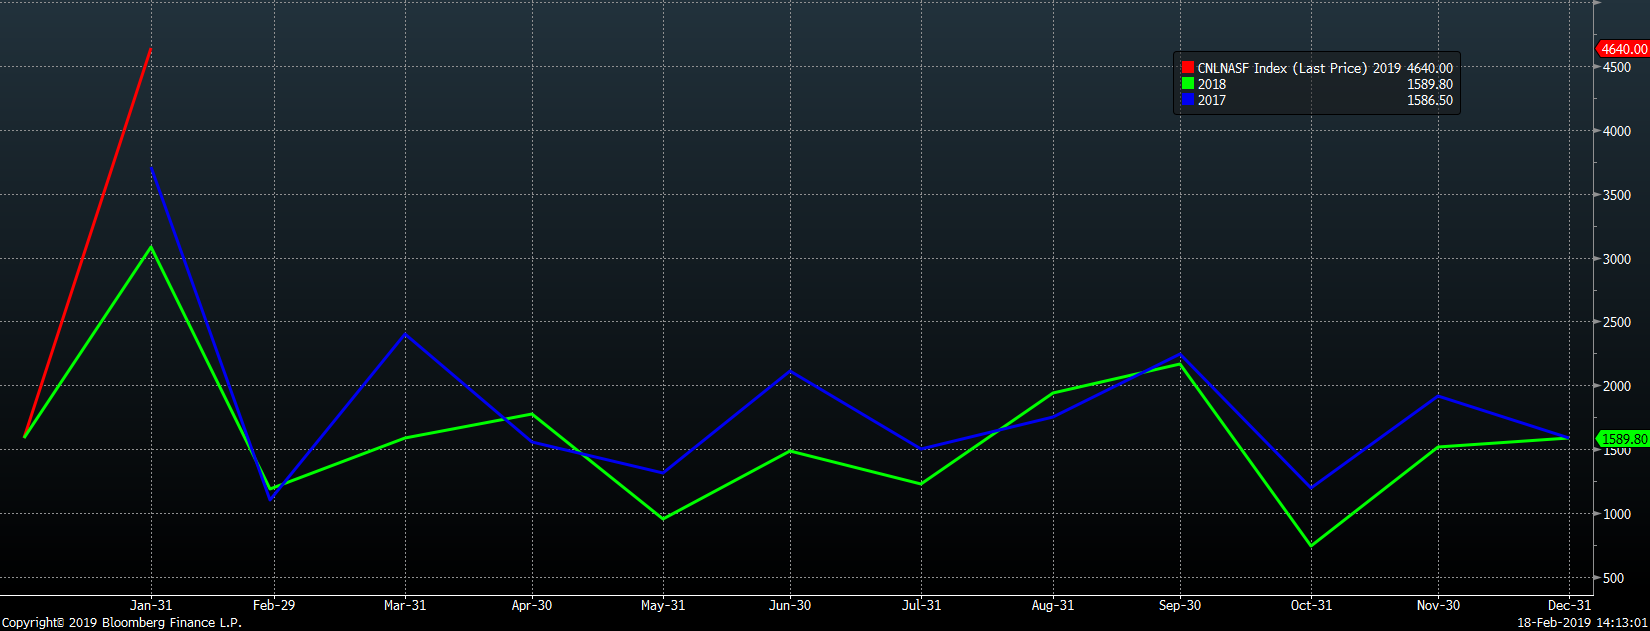
Task: Click the green line's October low point
Action: click(x=1311, y=546)
